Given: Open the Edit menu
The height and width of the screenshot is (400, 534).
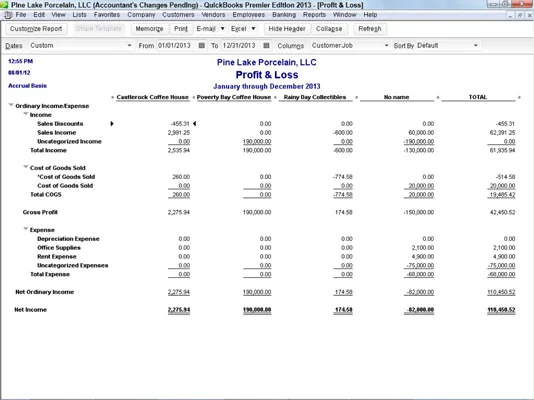Looking at the screenshot, I should (x=39, y=15).
